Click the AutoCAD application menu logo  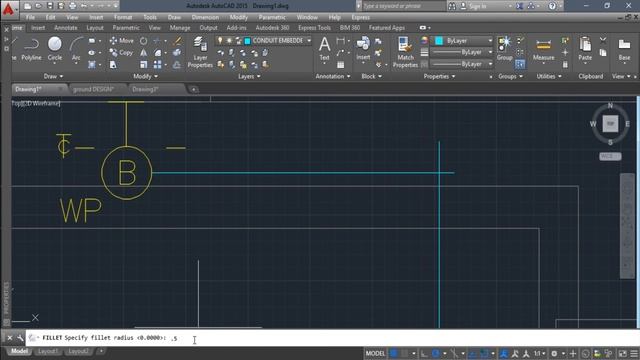tap(9, 9)
